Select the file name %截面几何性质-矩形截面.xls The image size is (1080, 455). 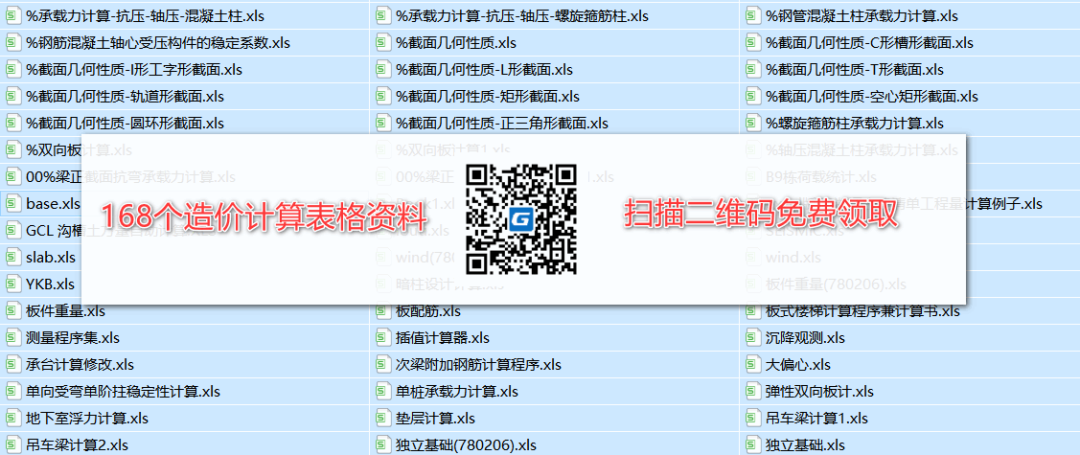point(488,96)
